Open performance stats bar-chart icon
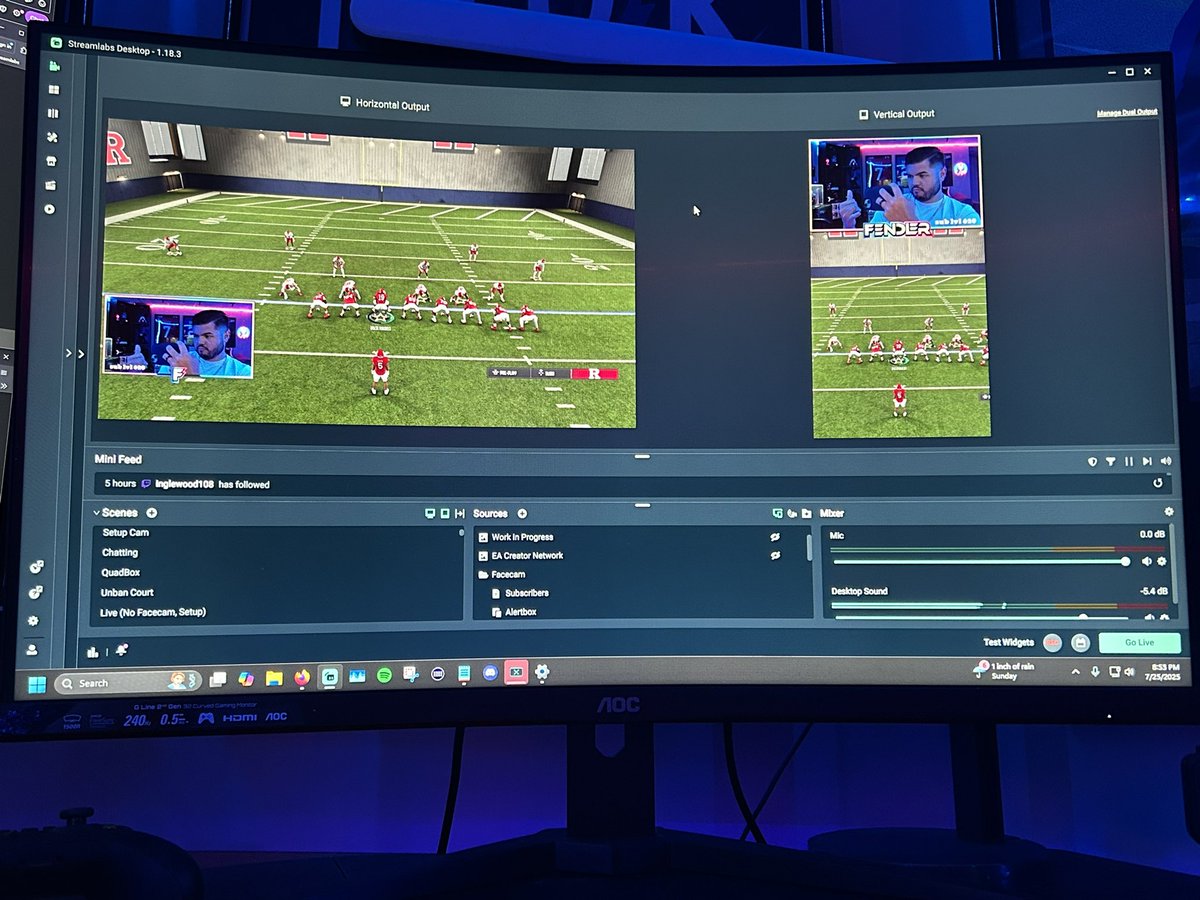This screenshot has height=900, width=1200. point(93,652)
